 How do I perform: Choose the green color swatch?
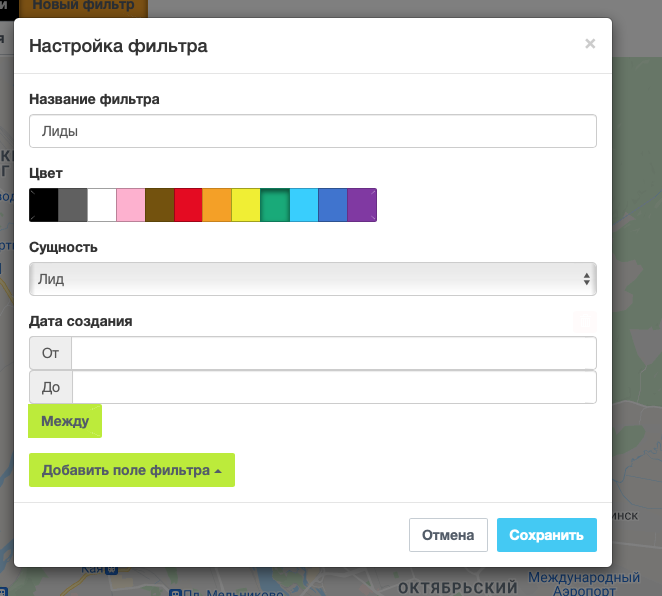tap(275, 204)
